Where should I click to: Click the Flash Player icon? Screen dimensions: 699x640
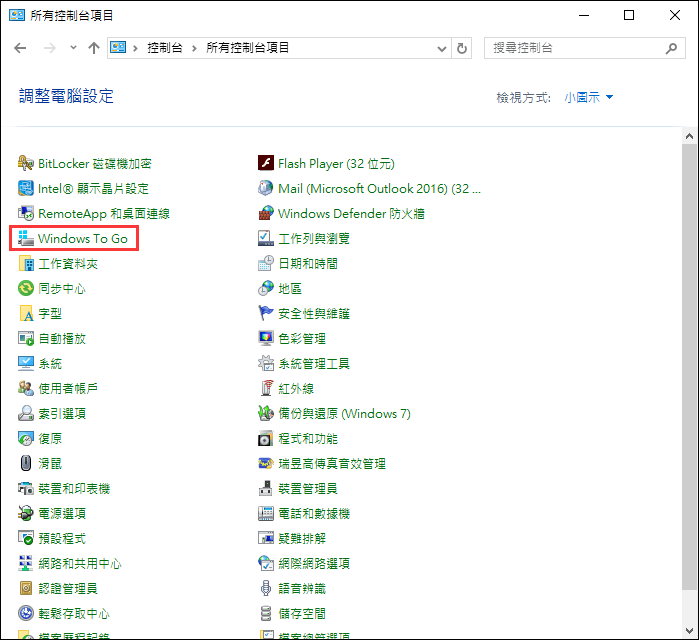click(x=266, y=164)
